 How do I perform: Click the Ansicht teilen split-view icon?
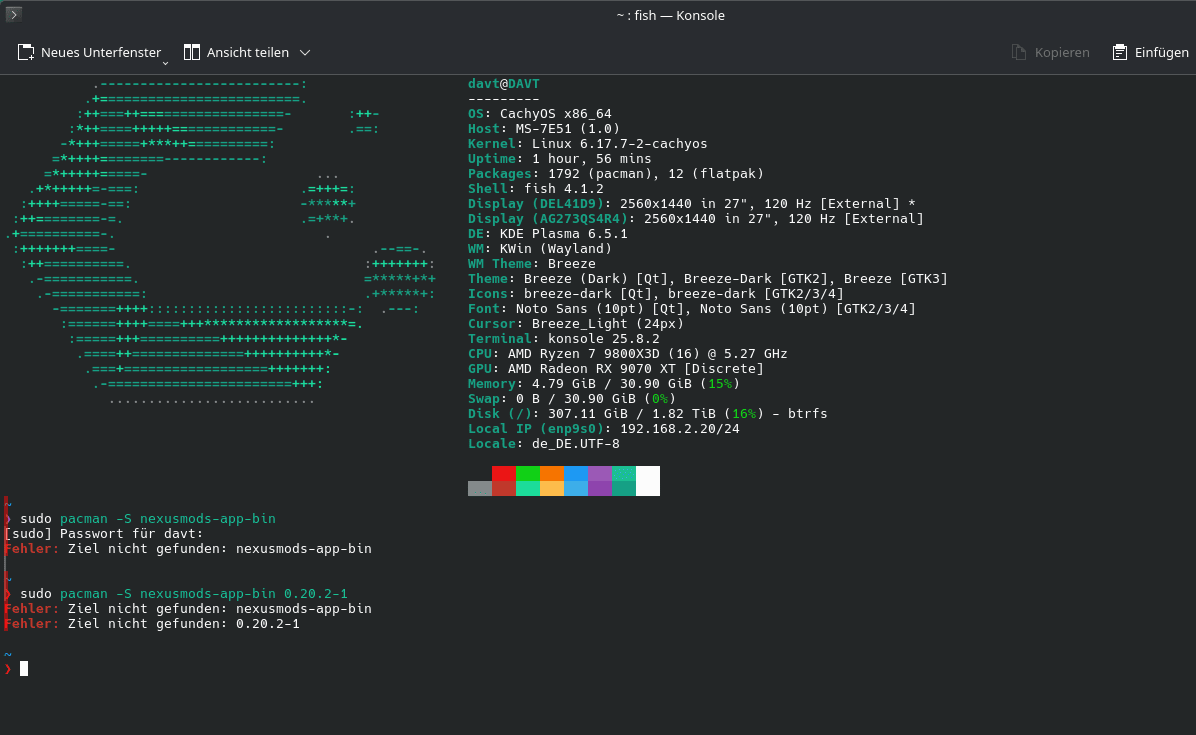pos(191,52)
